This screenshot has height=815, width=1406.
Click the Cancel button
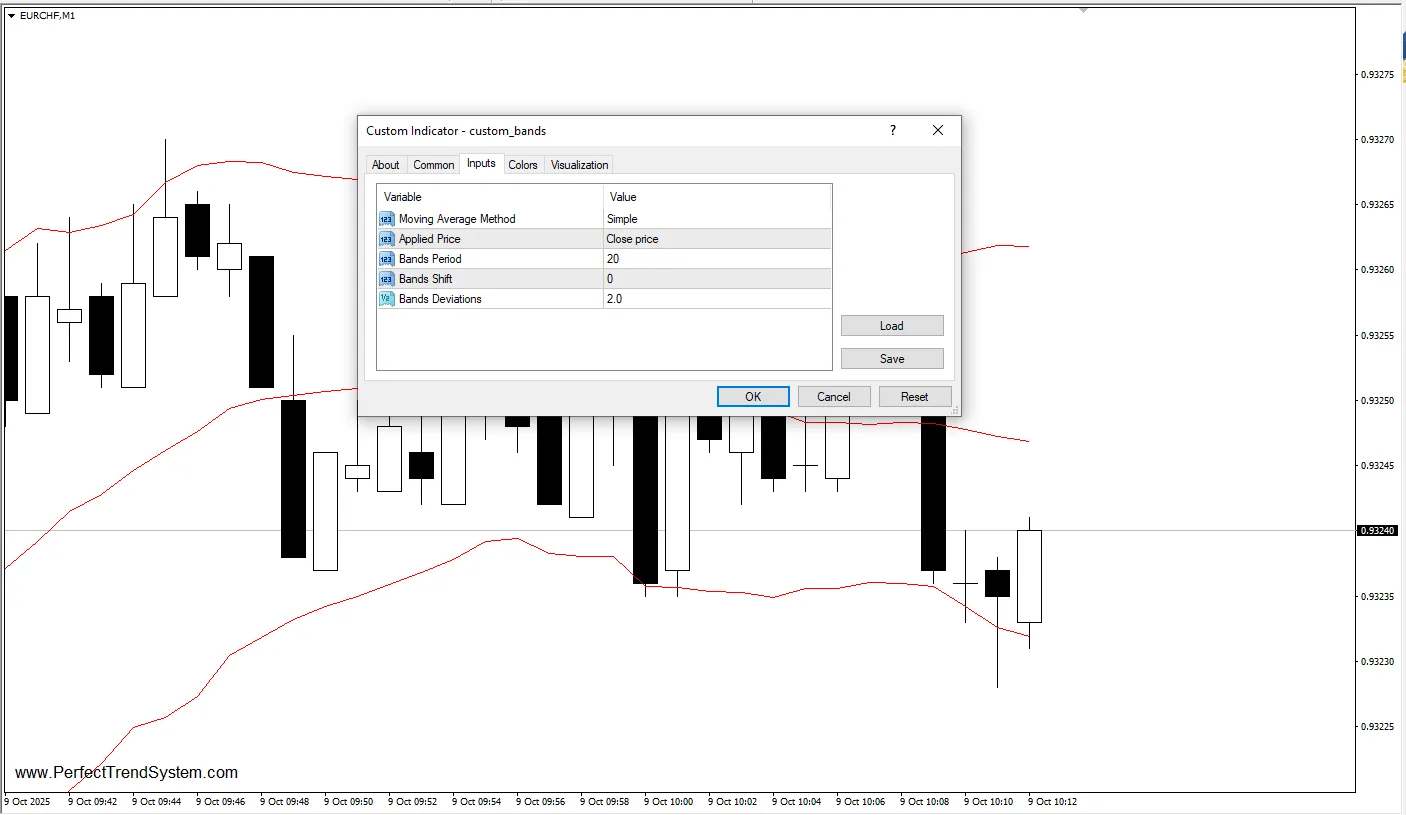834,397
